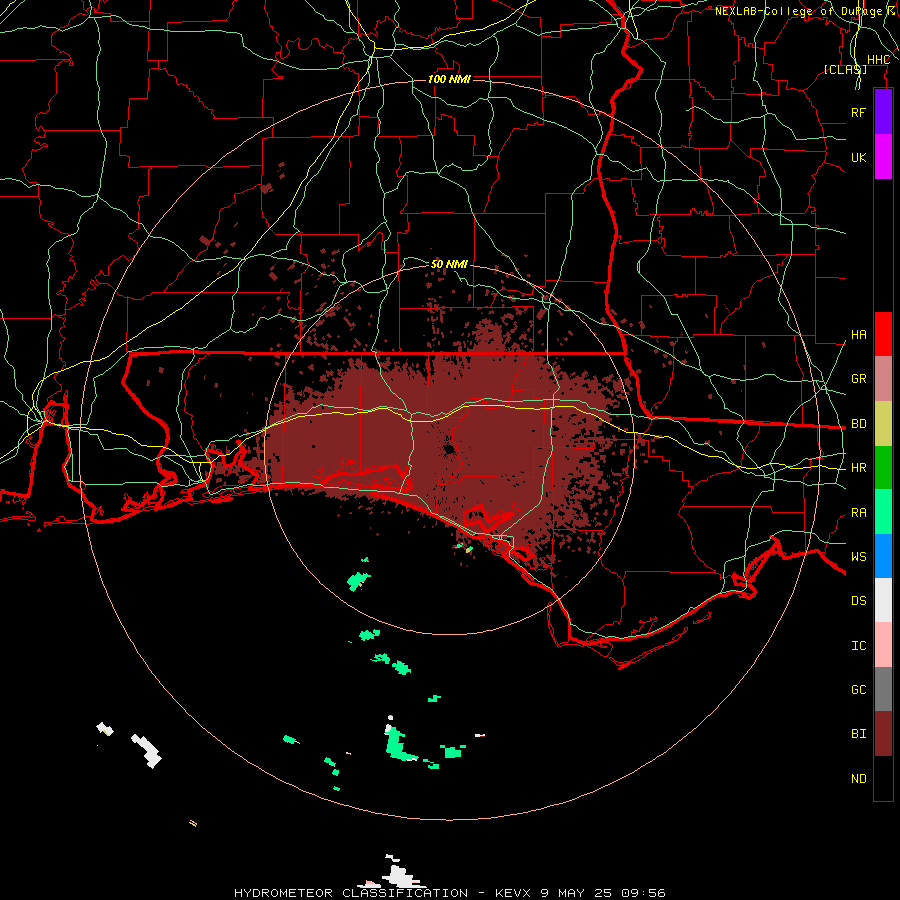The image size is (900, 900).
Task: Pick the dark green HR legend swatch
Action: click(883, 467)
